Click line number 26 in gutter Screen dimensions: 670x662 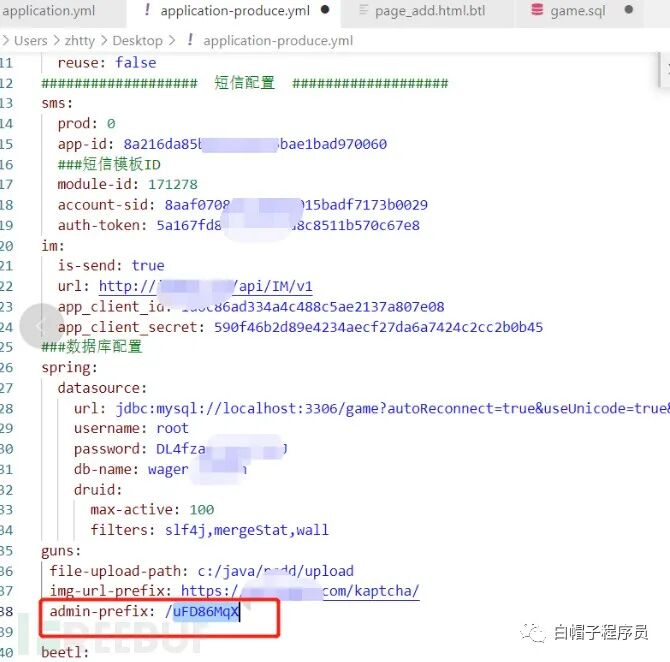click(6, 368)
